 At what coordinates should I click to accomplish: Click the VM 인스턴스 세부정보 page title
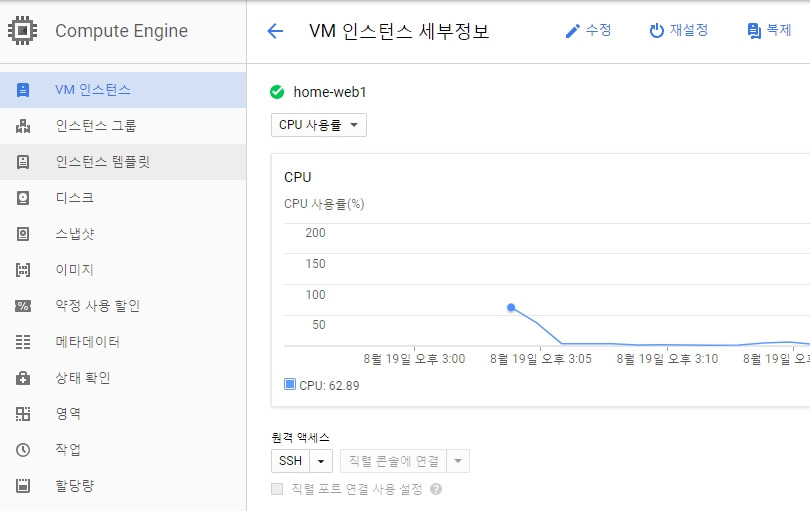tap(399, 31)
